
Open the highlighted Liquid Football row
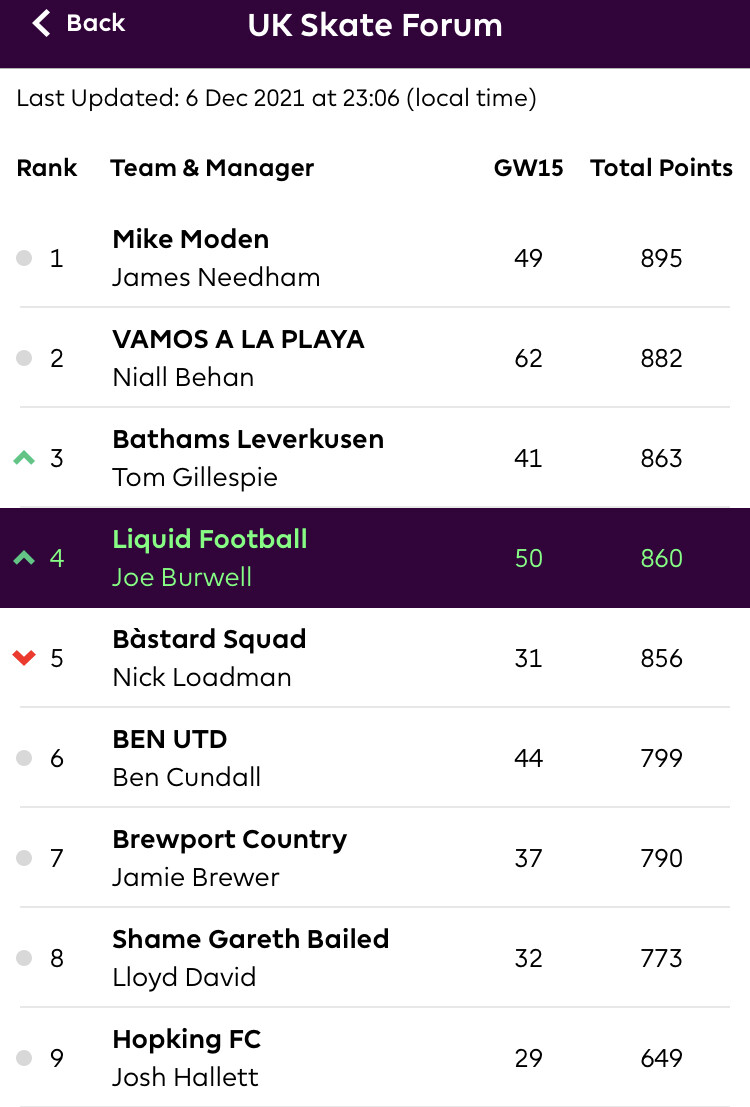(375, 558)
